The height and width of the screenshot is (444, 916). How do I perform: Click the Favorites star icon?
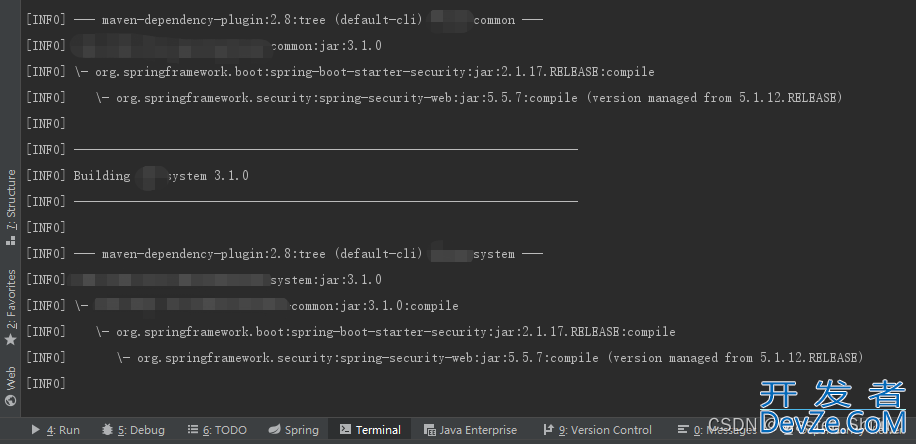click(11, 340)
